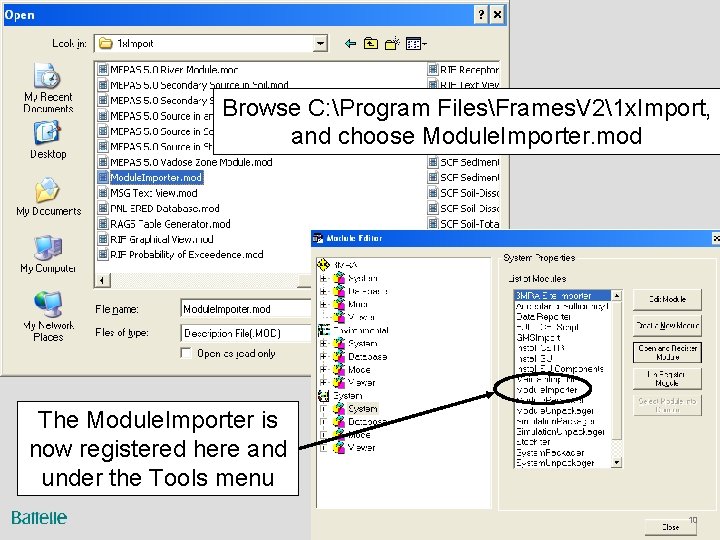Select the highlighted ModuleImporter.mod file
720x540 pixels.
click(x=156, y=178)
